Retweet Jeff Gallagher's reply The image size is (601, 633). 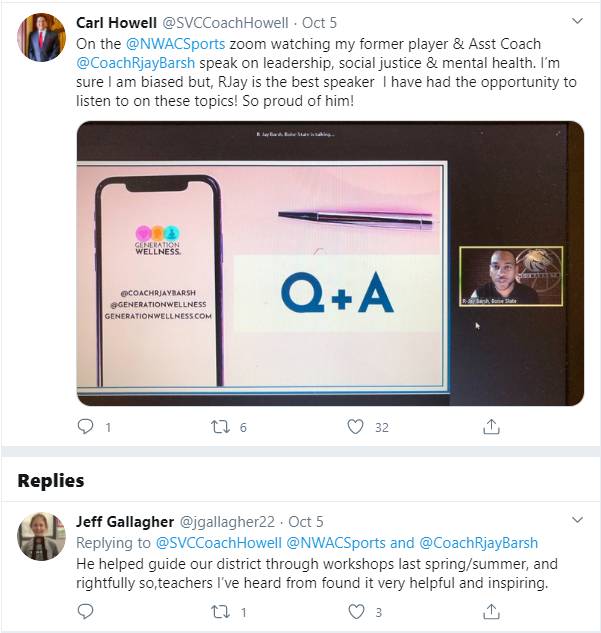click(x=220, y=612)
